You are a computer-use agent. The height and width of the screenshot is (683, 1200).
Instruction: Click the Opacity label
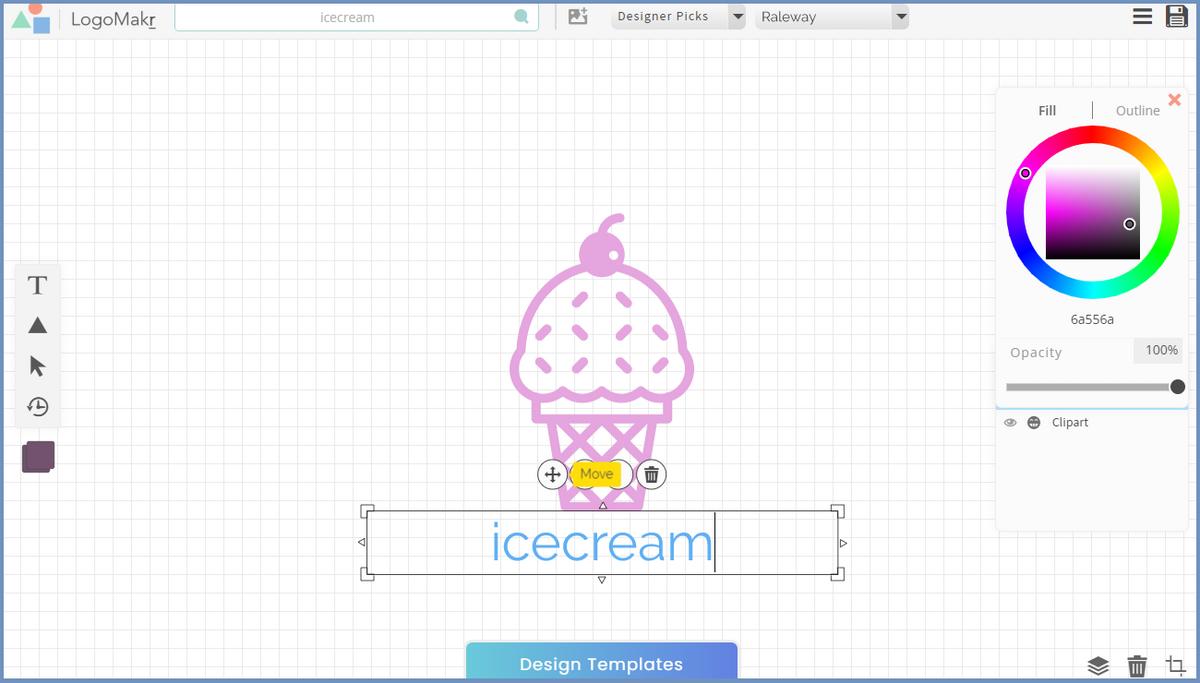(1036, 353)
